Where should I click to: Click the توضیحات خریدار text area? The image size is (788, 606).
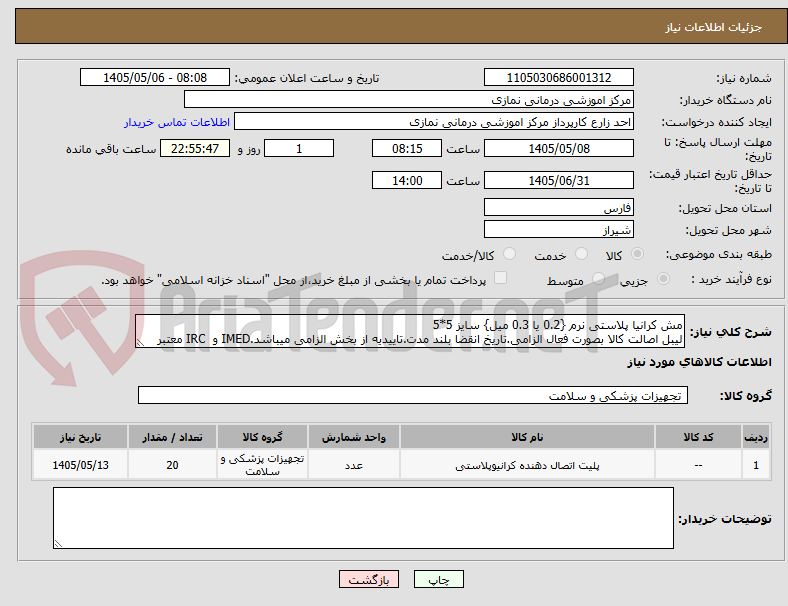coord(363,518)
